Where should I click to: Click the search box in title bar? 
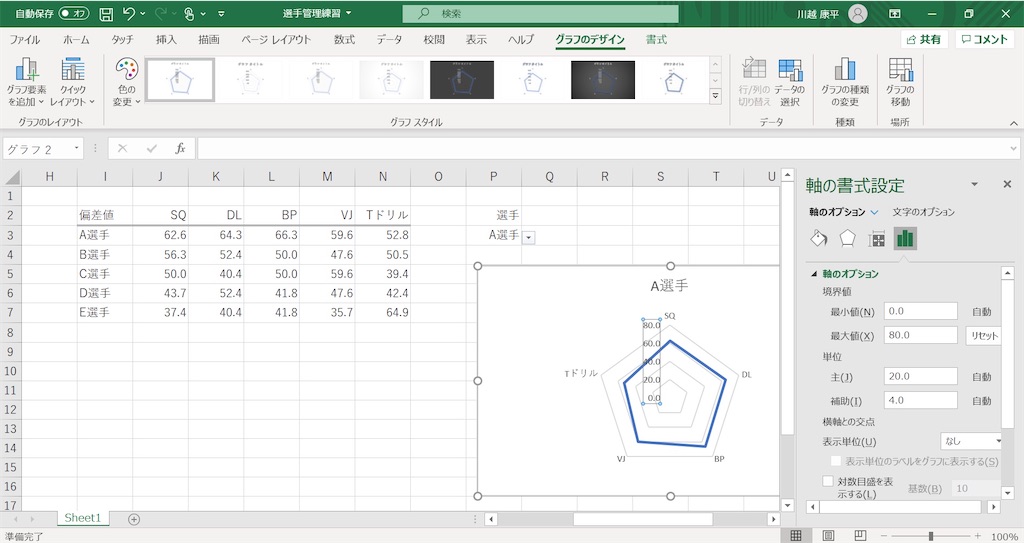coord(540,13)
